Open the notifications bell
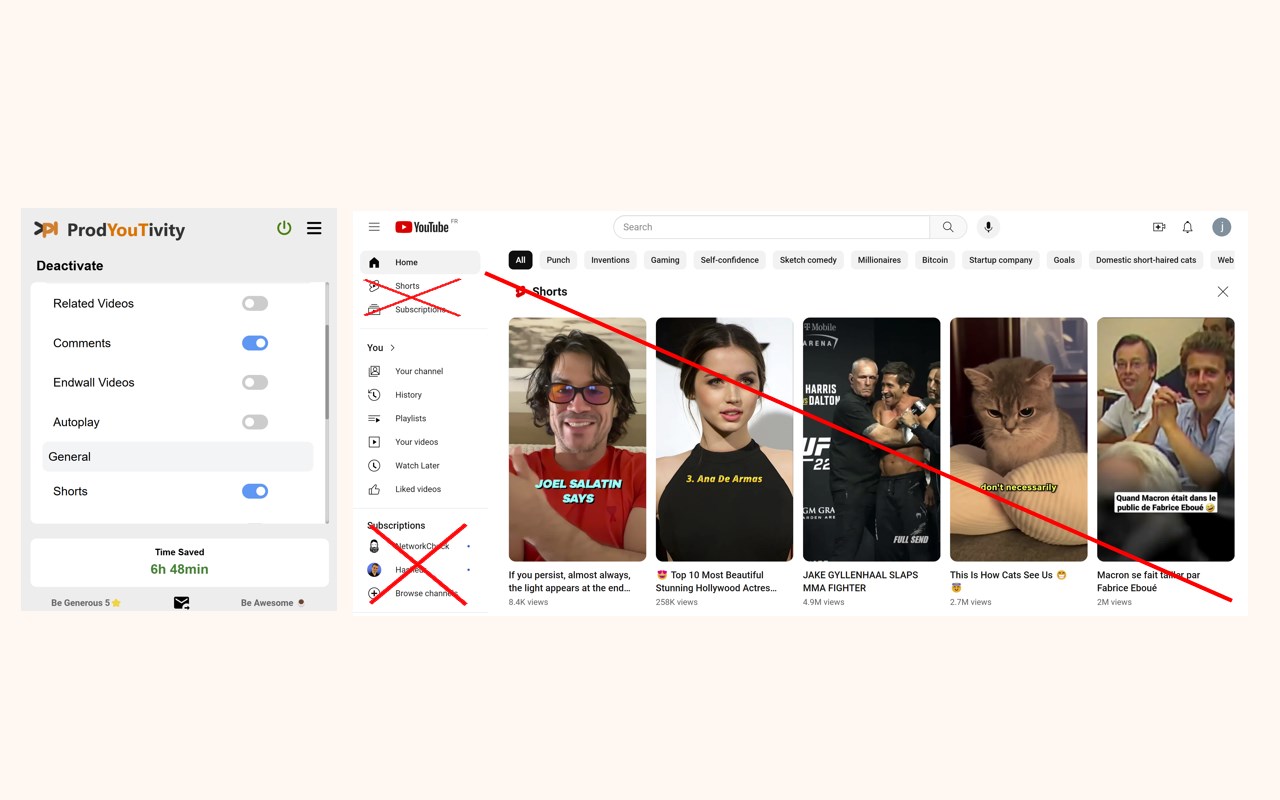This screenshot has width=1280, height=800. pyautogui.click(x=1188, y=227)
